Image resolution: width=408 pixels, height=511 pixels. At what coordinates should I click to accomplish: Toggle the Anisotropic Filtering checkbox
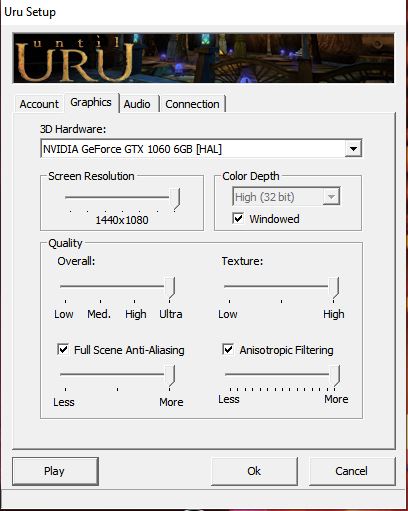[x=228, y=349]
